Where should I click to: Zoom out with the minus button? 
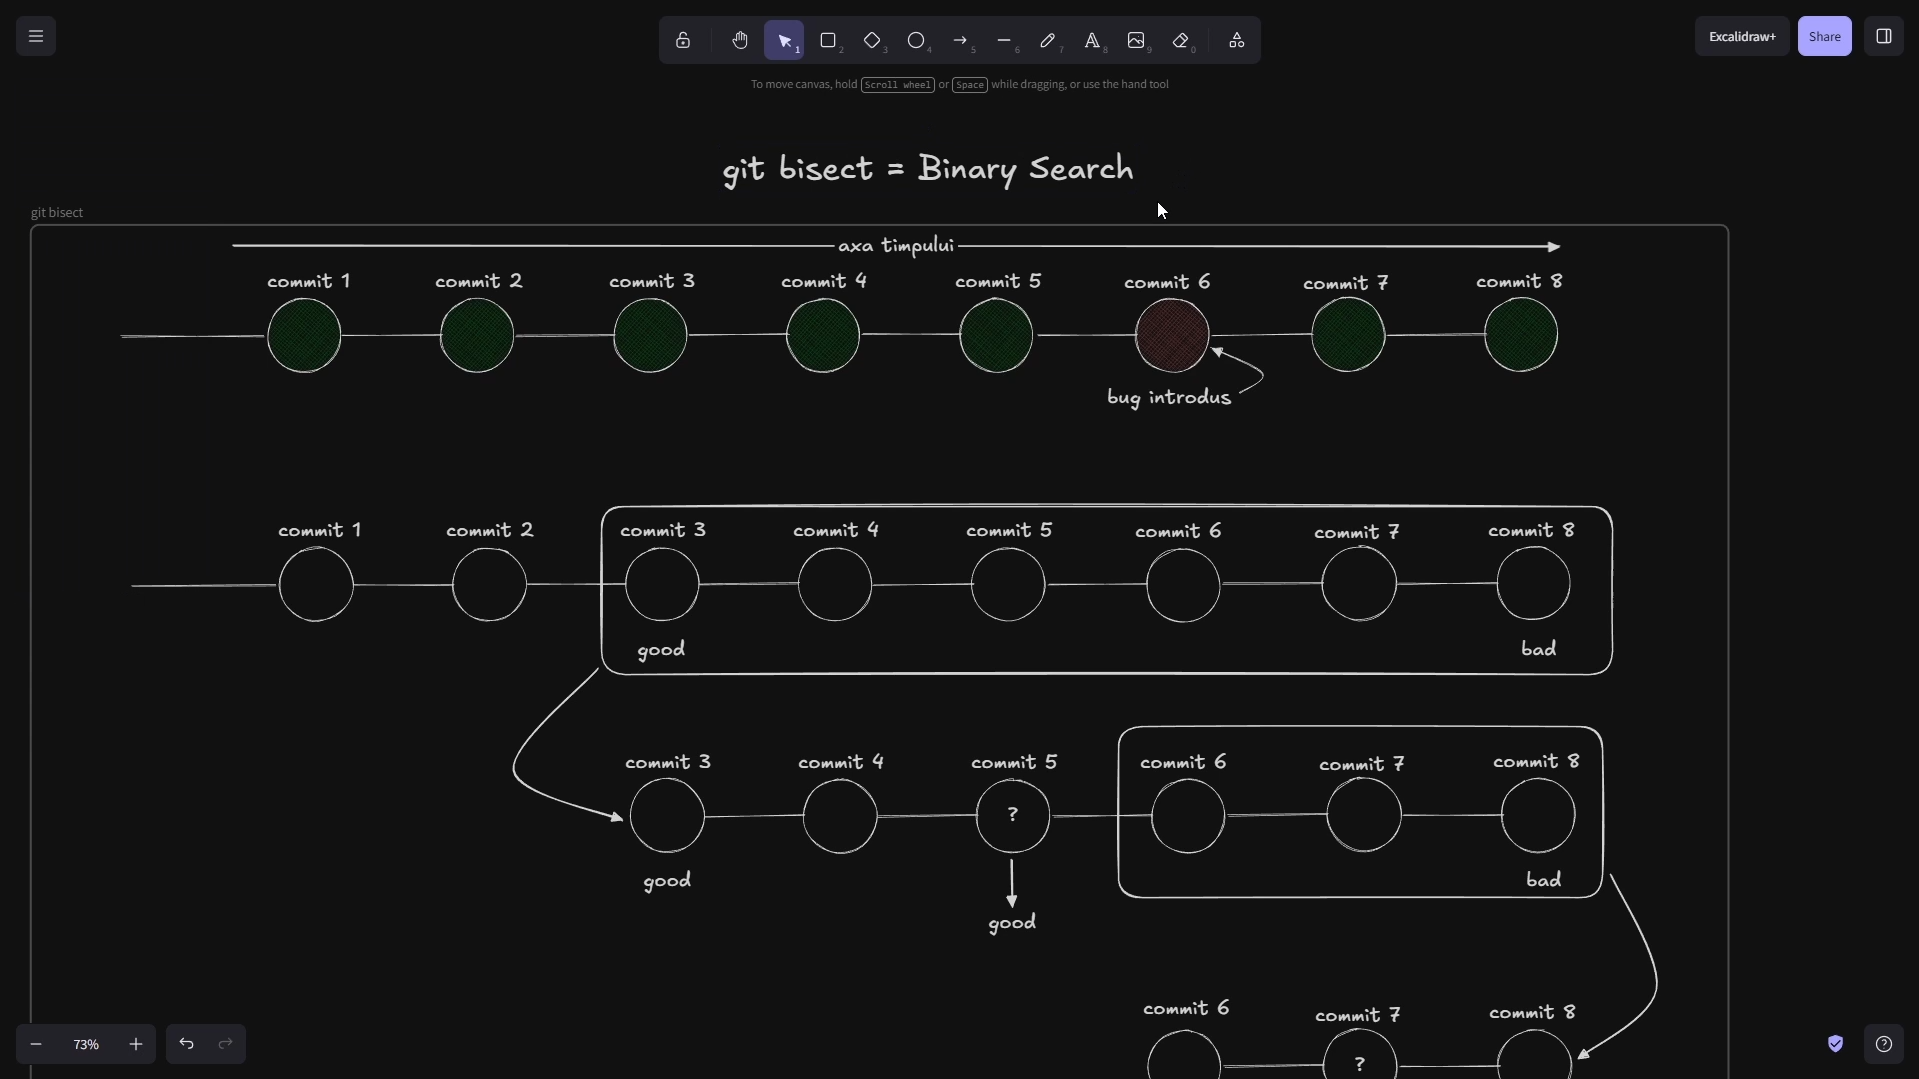click(36, 1044)
